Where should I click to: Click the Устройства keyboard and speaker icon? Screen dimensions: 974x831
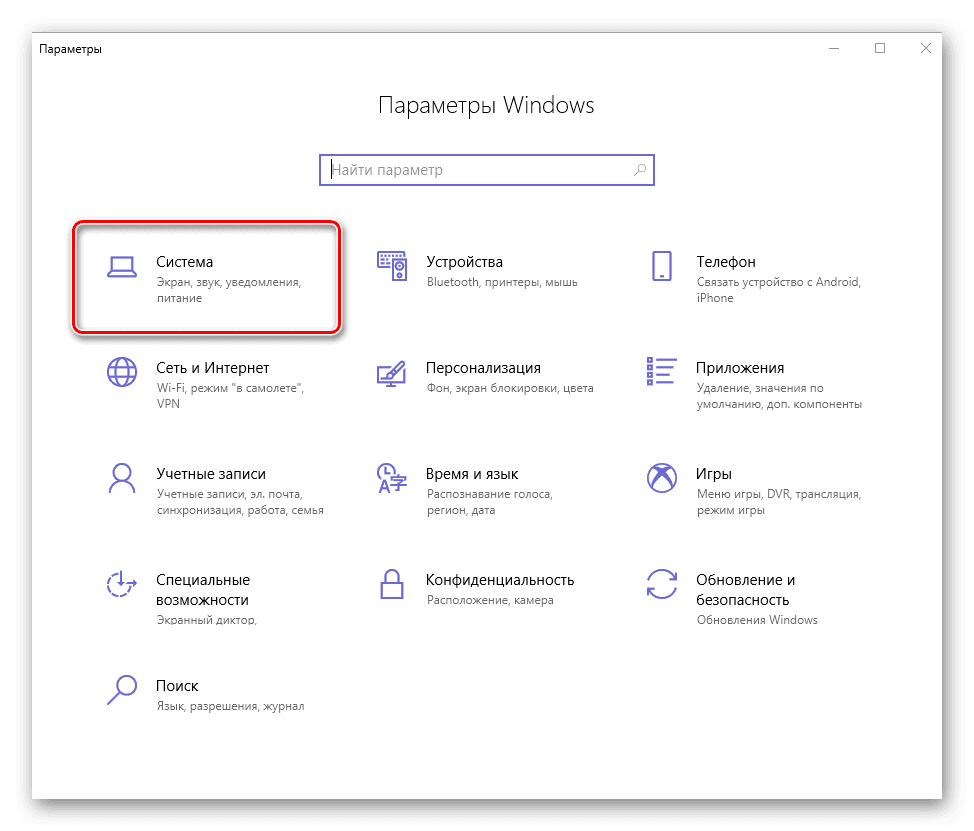[x=392, y=266]
